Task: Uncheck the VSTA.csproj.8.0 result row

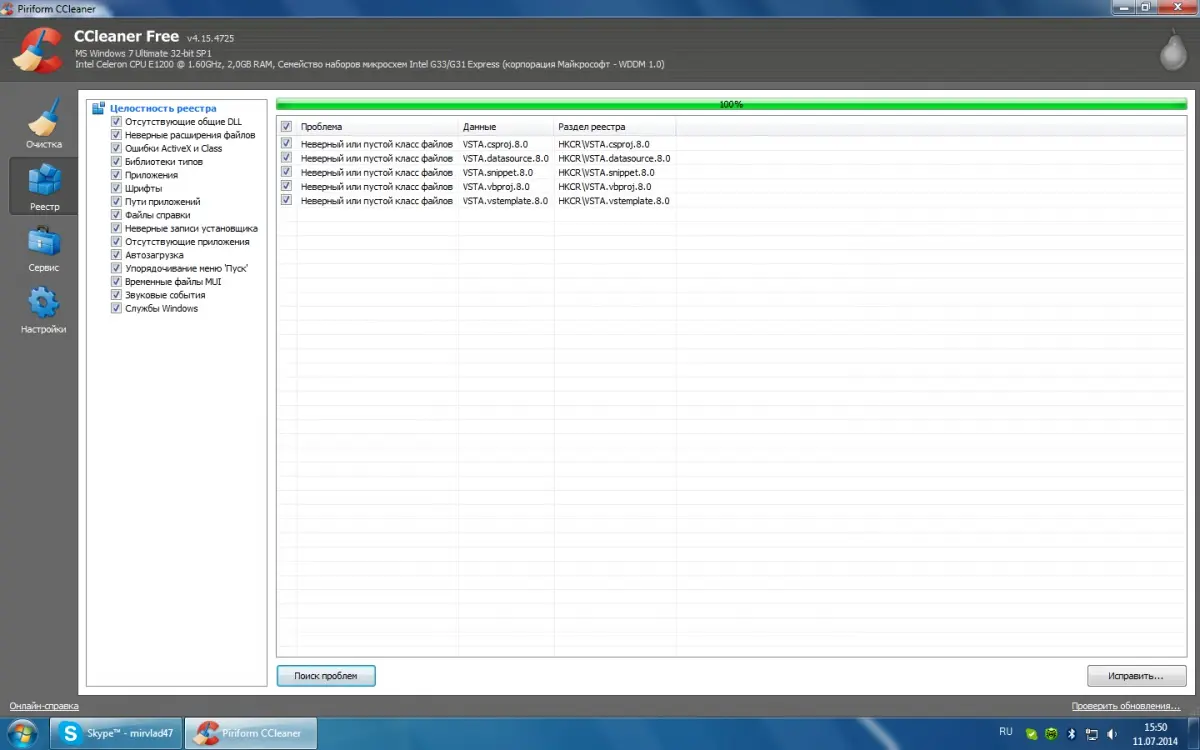Action: (x=287, y=144)
